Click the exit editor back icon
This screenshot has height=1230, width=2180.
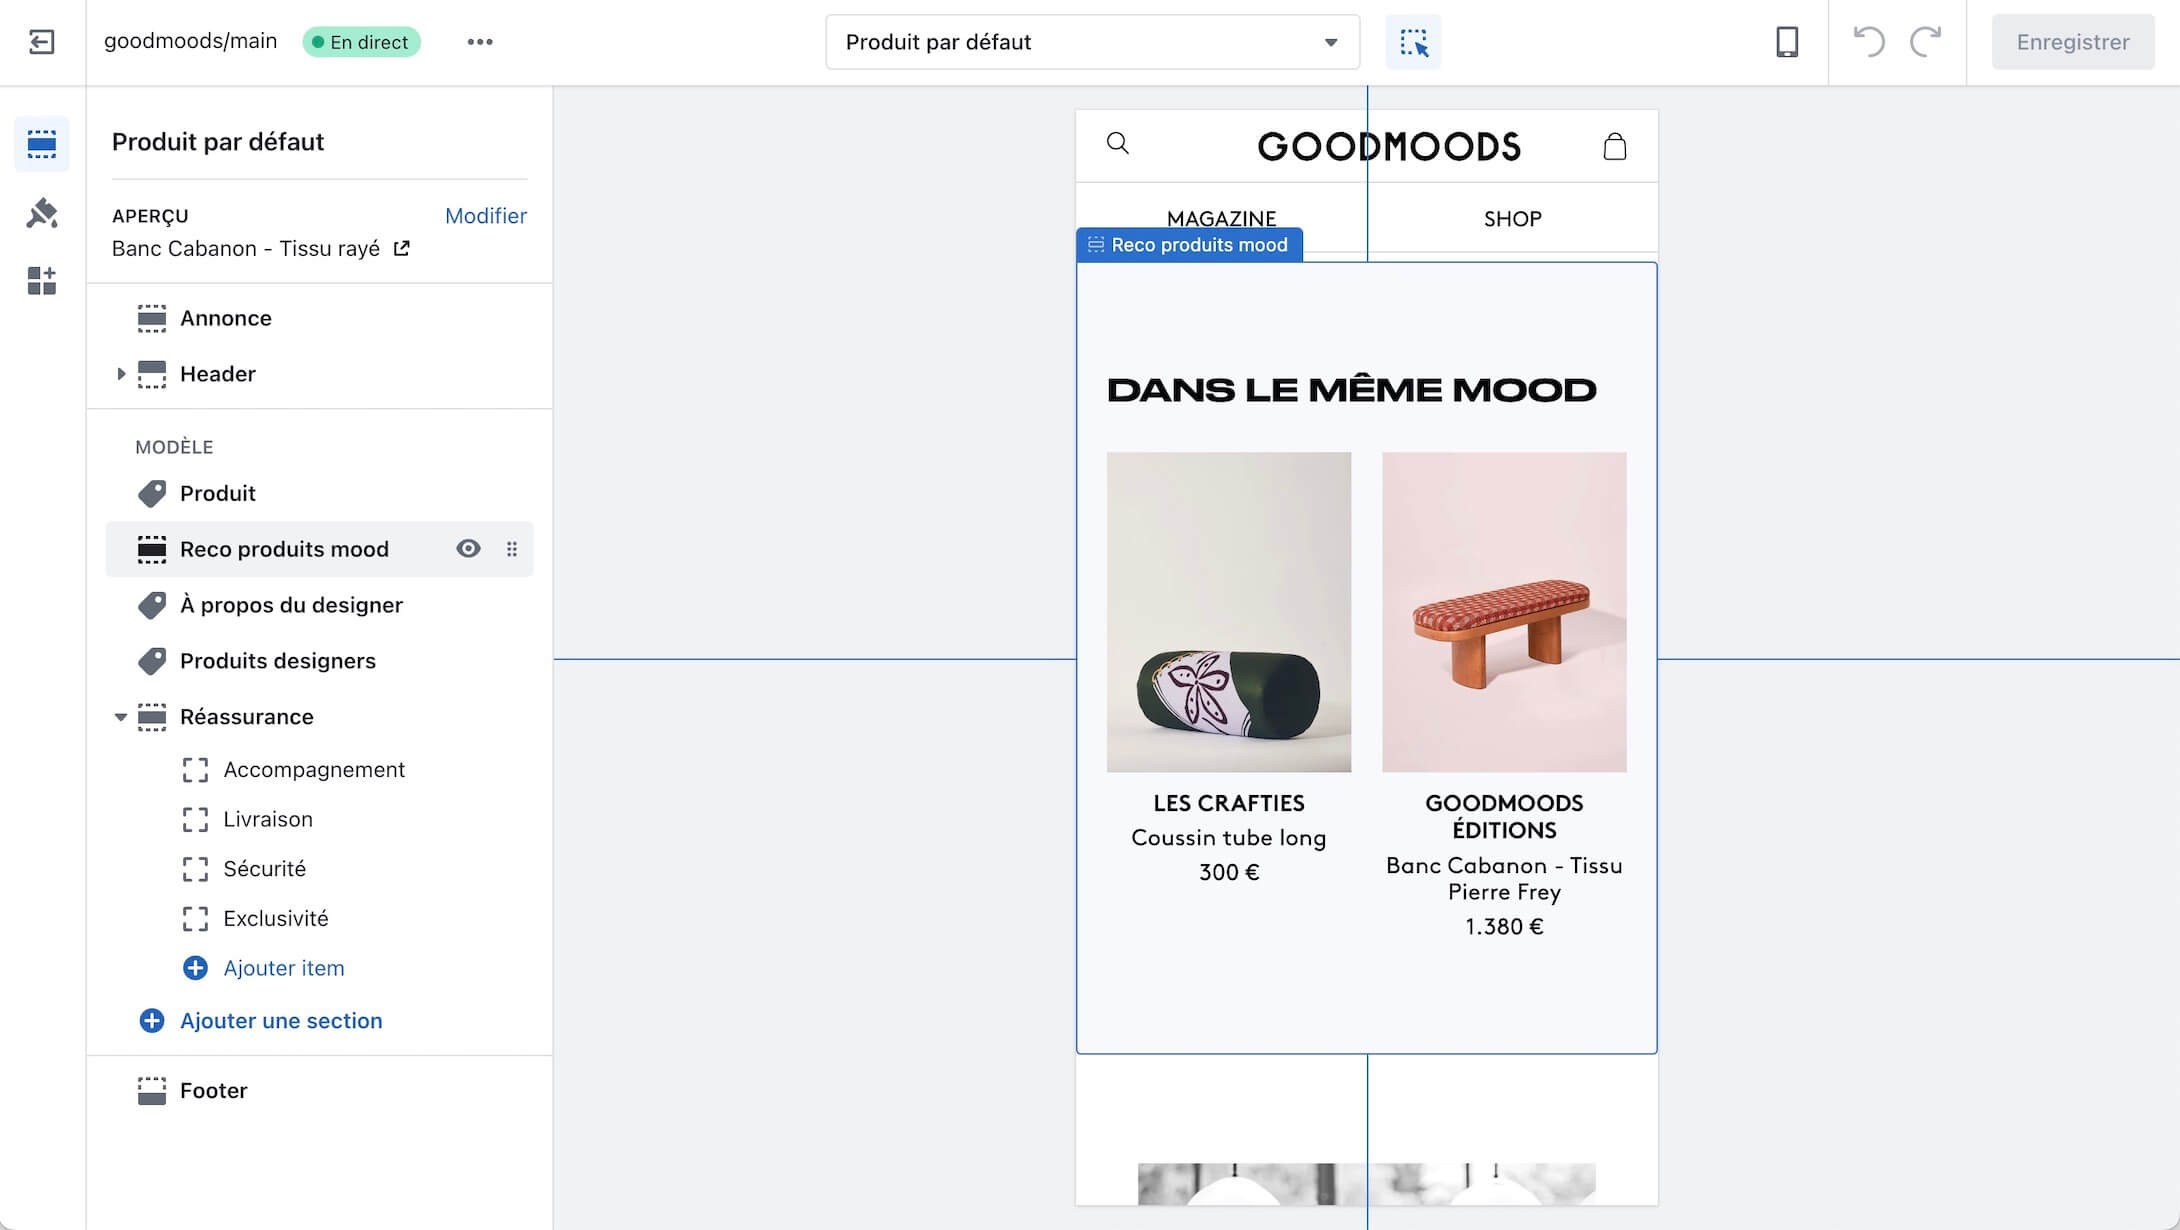pos(42,42)
